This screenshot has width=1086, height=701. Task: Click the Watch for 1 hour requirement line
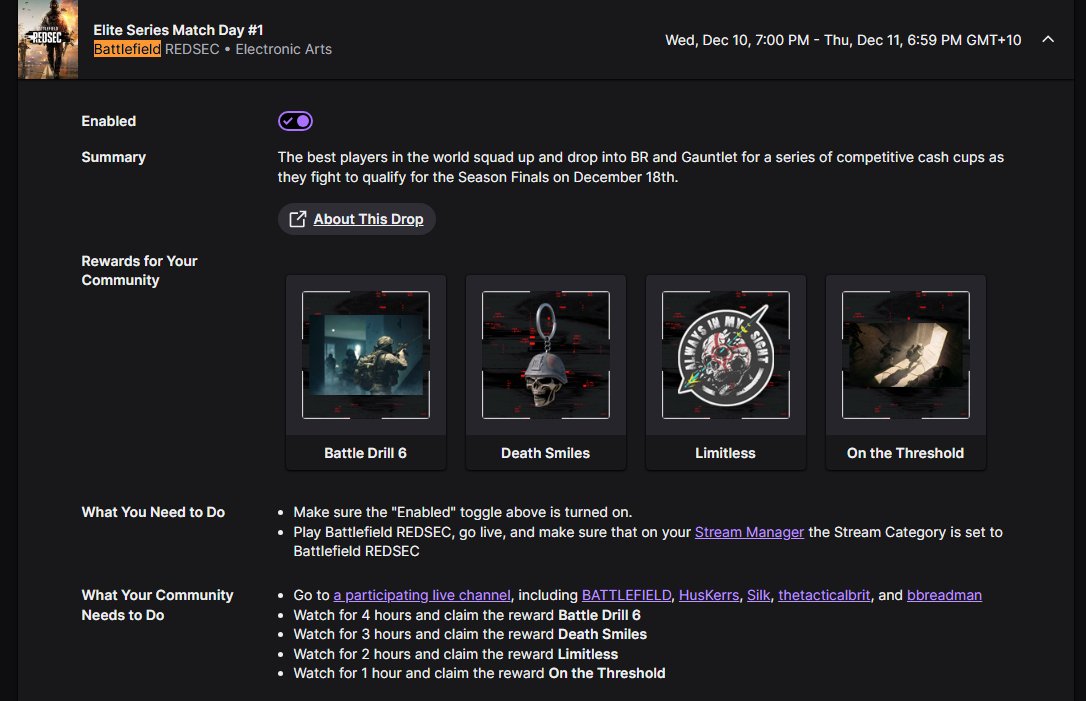(x=479, y=673)
